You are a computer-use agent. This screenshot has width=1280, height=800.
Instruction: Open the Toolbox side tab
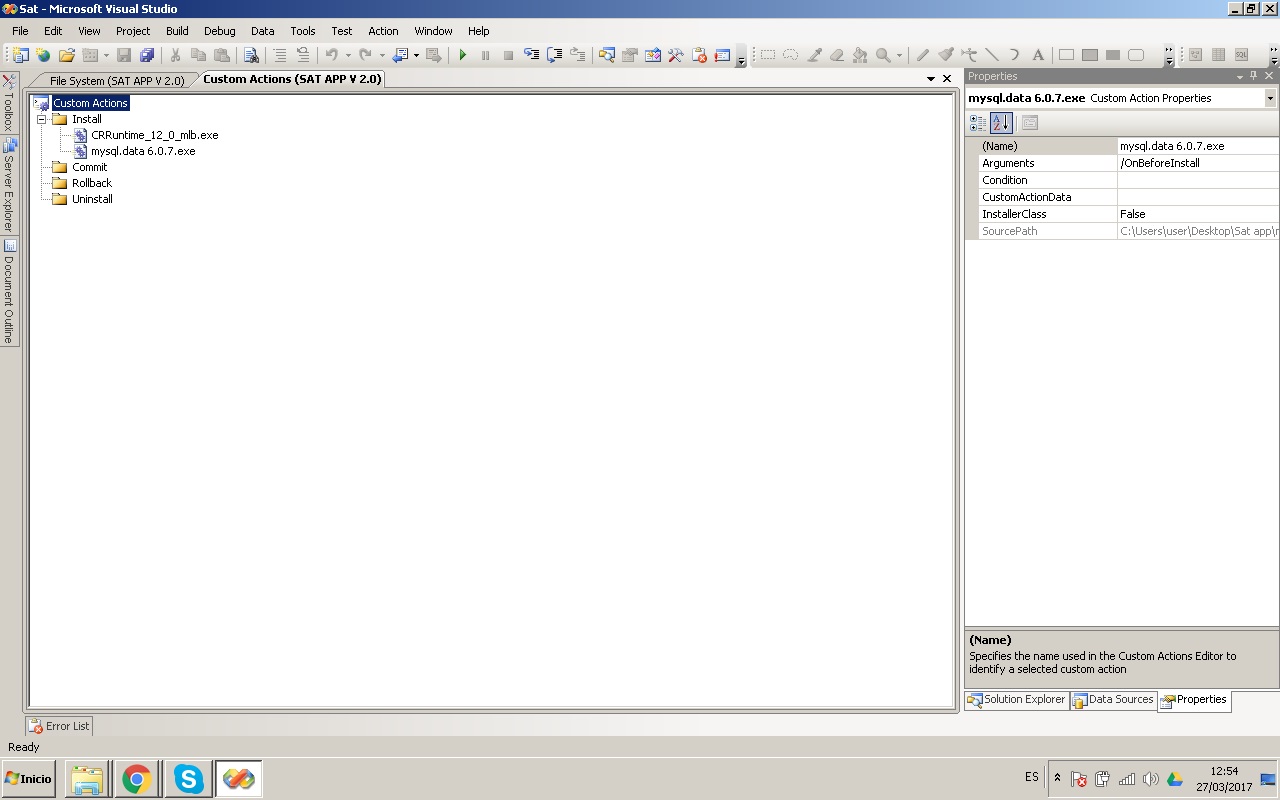click(x=8, y=102)
